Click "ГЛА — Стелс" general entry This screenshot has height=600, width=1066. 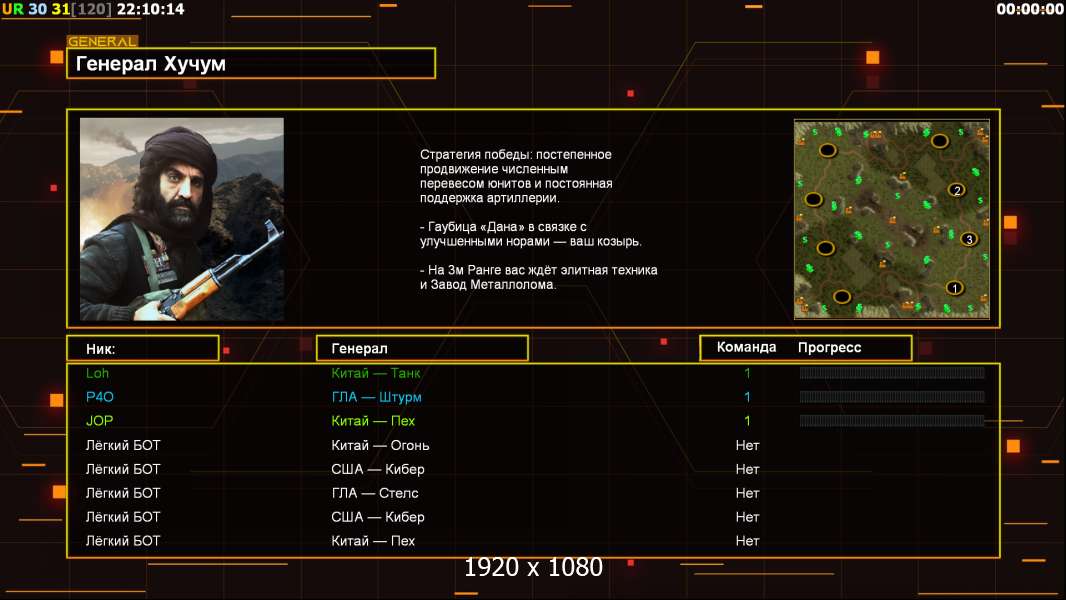click(x=375, y=493)
